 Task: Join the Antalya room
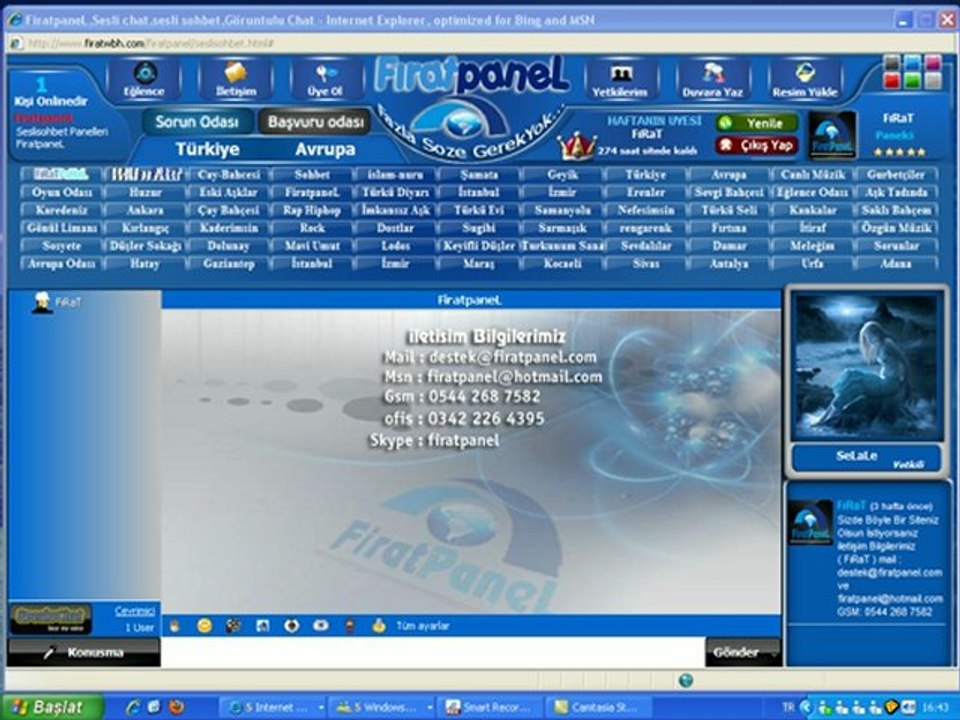pyautogui.click(x=729, y=263)
